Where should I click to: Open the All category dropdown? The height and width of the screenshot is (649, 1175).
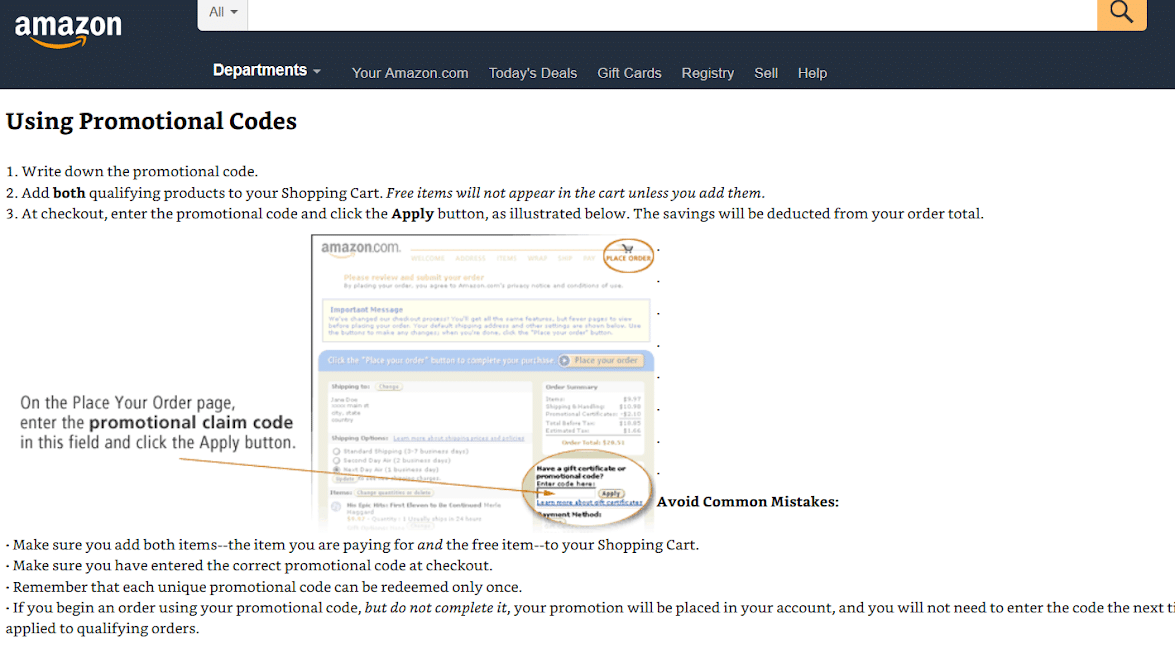tap(223, 13)
